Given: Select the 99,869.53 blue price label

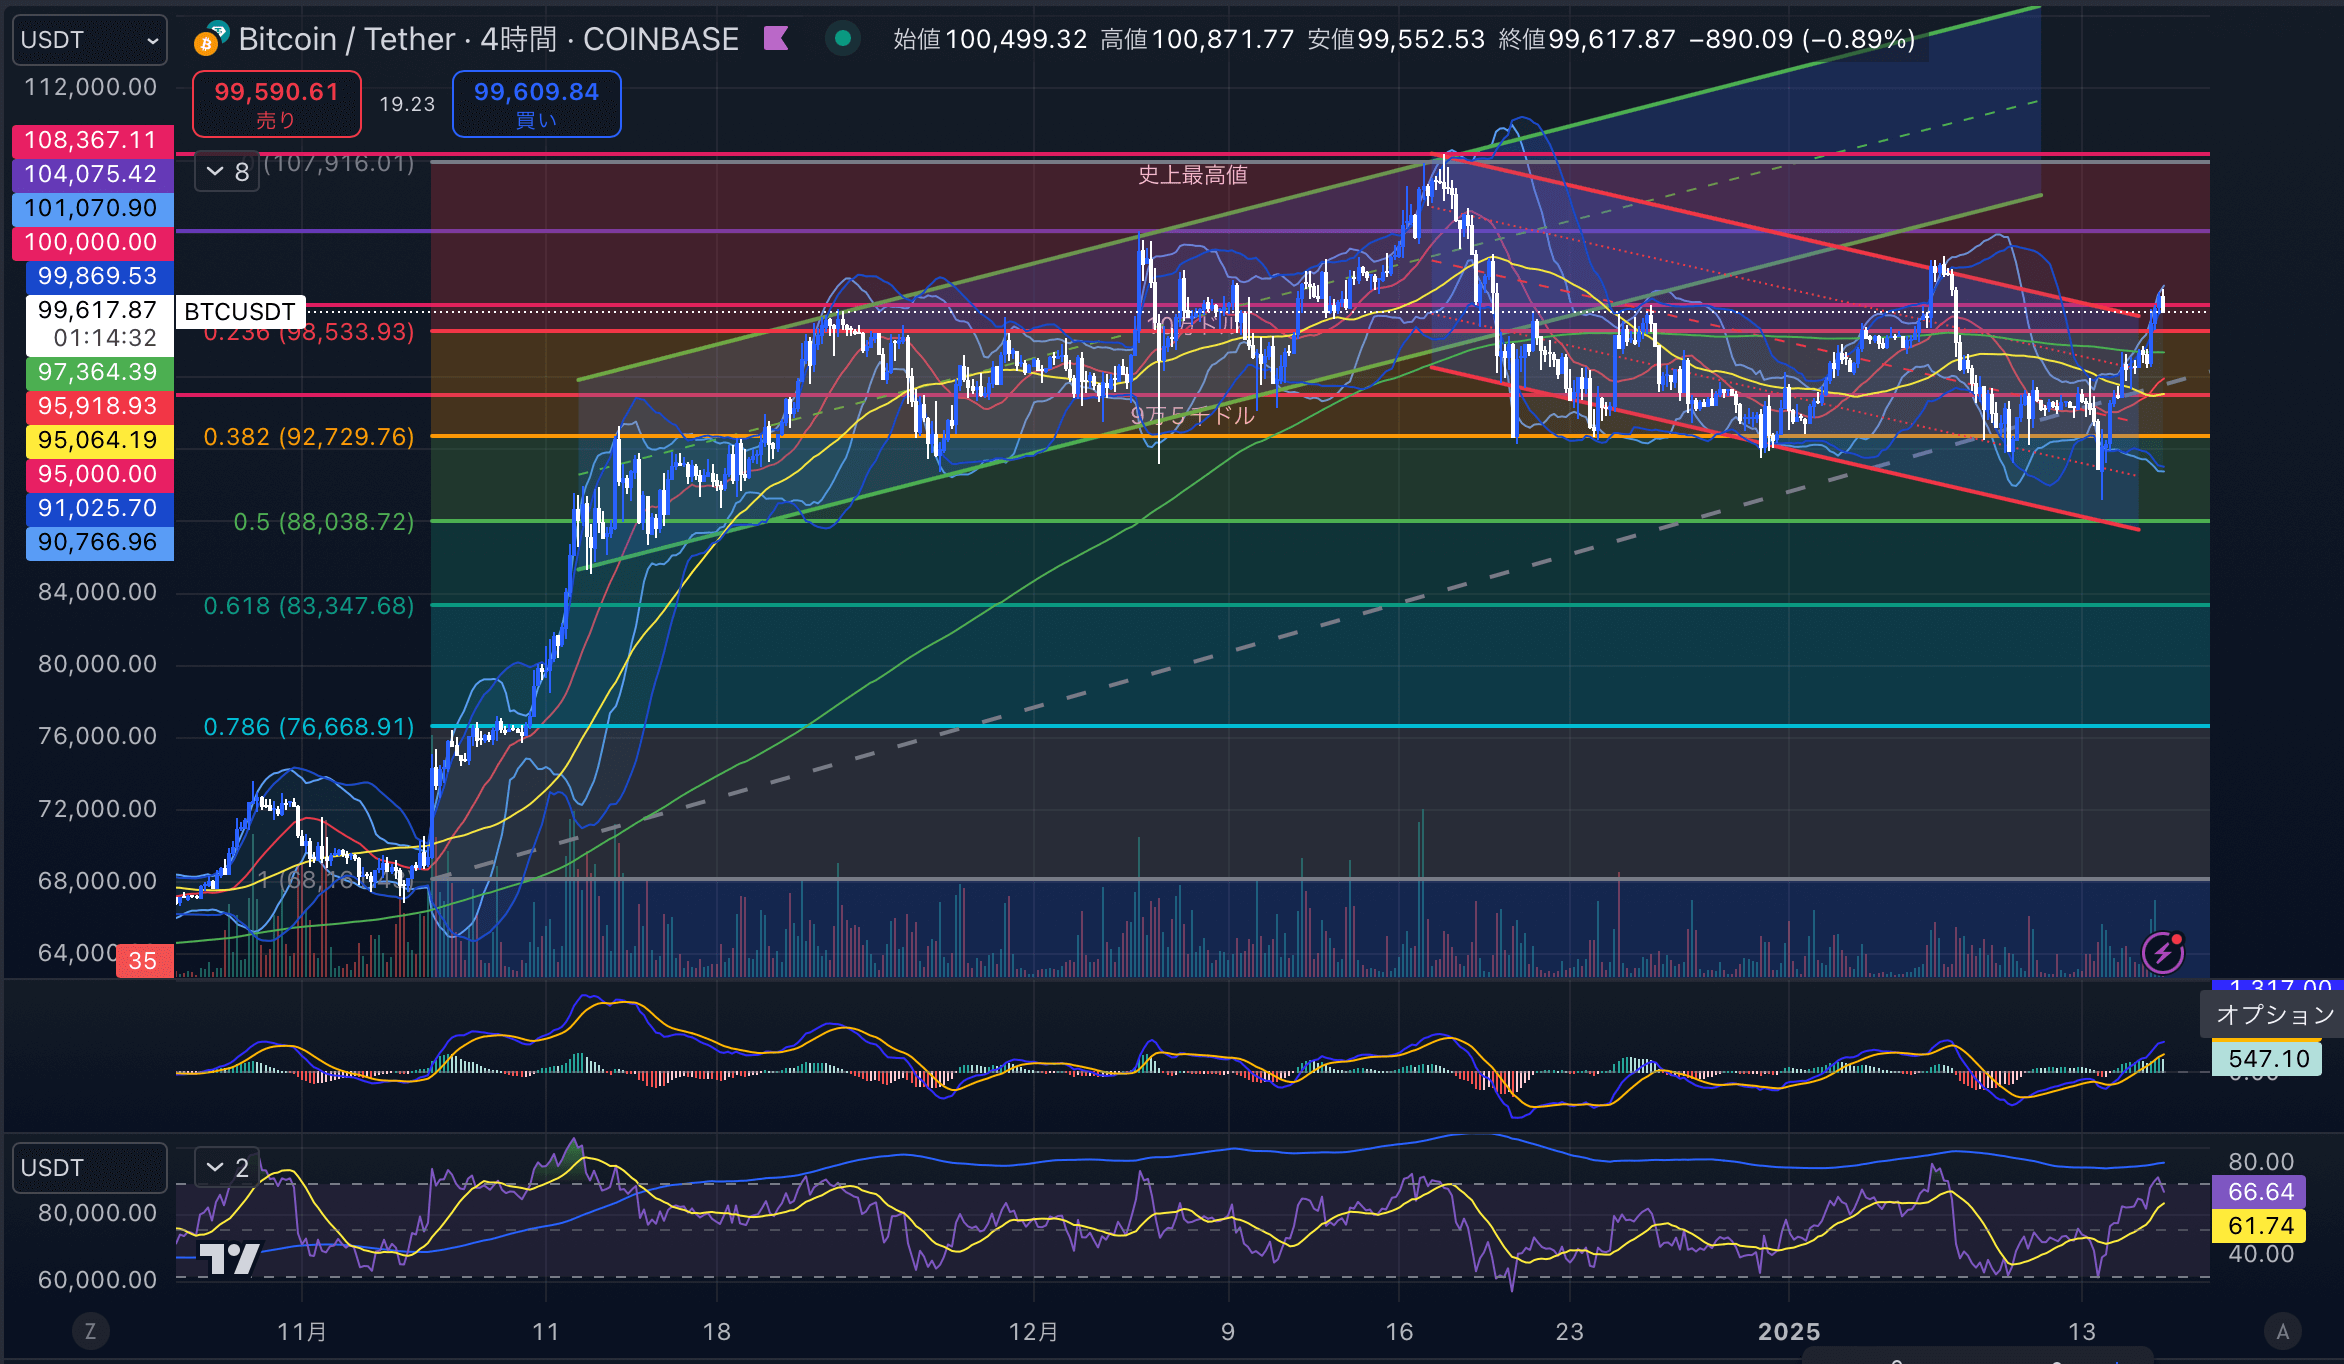Looking at the screenshot, I should tap(98, 276).
